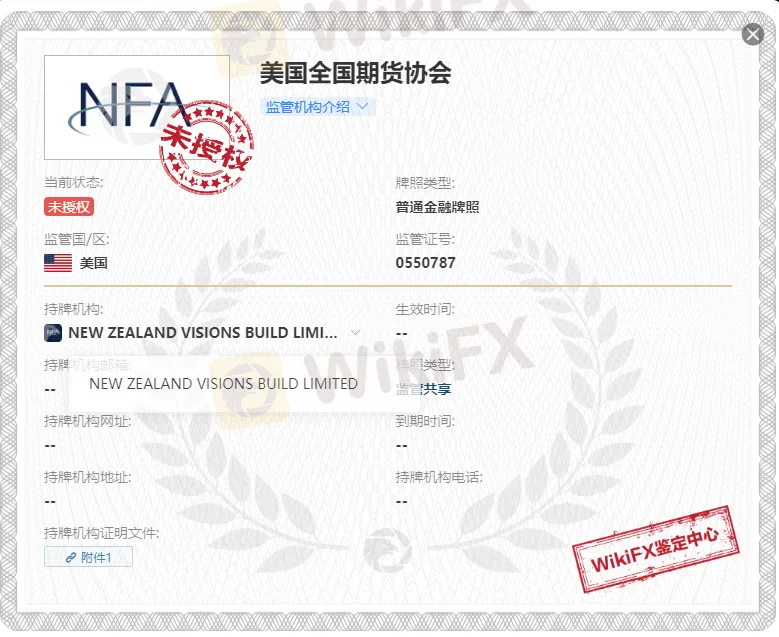The image size is (779, 637).
Task: Click the title 美国全国期货协会
Action: pyautogui.click(x=356, y=73)
